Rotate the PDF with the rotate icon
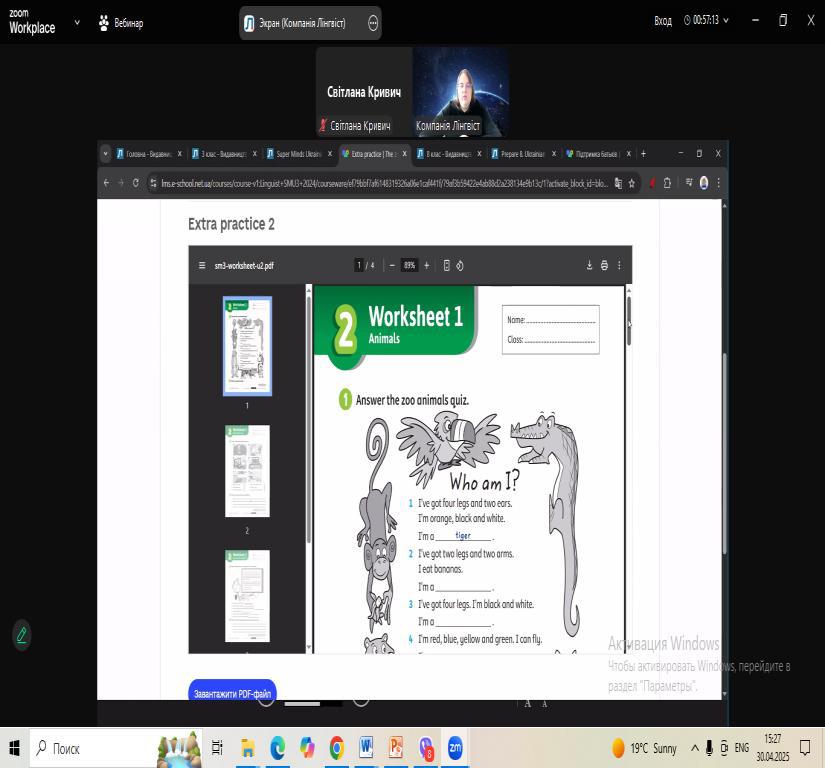This screenshot has width=825, height=768. pos(460,266)
